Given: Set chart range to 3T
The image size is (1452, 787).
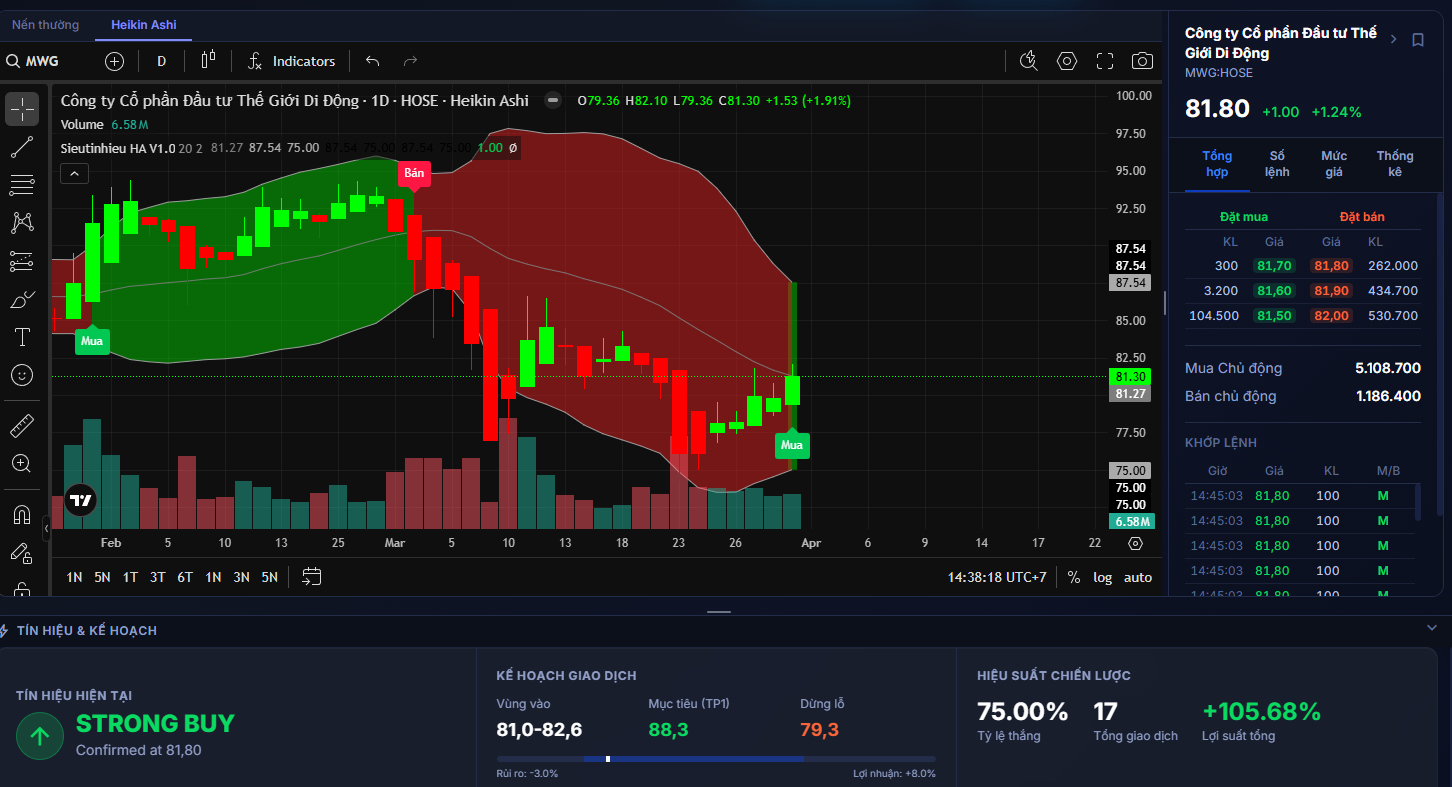Looking at the screenshot, I should coord(158,577).
